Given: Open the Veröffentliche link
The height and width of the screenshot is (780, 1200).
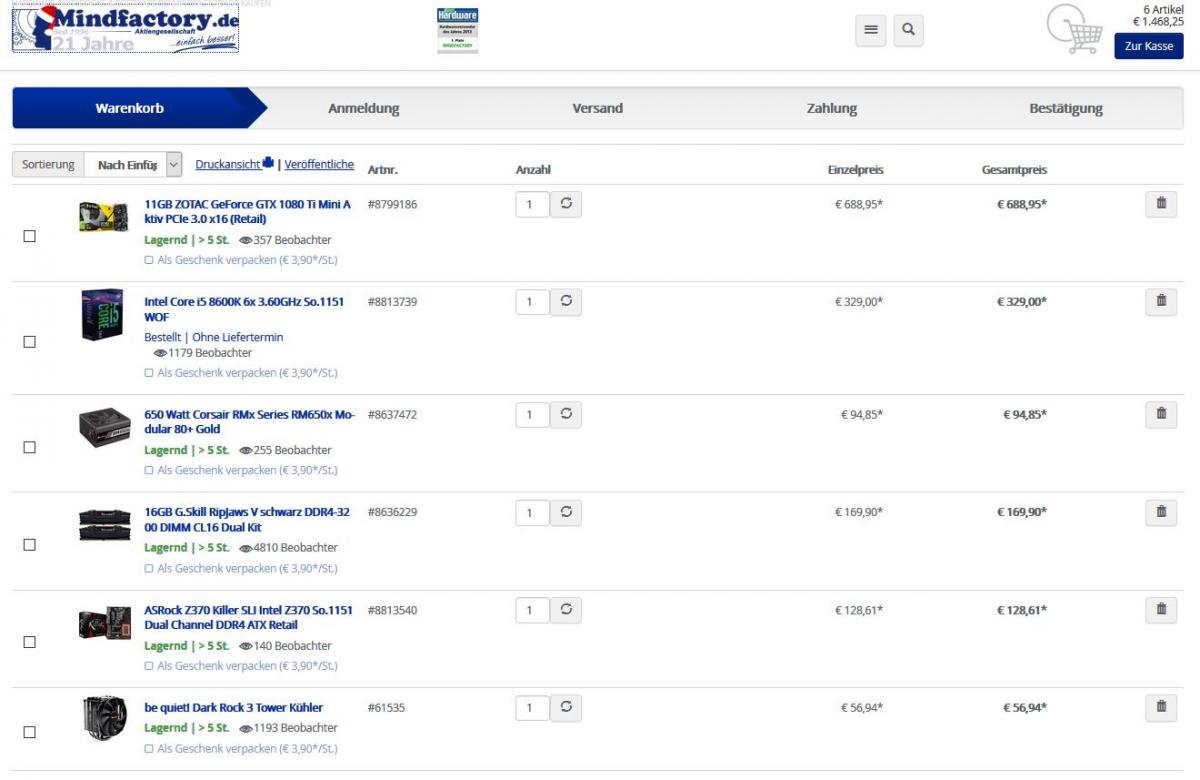Looking at the screenshot, I should [x=319, y=164].
